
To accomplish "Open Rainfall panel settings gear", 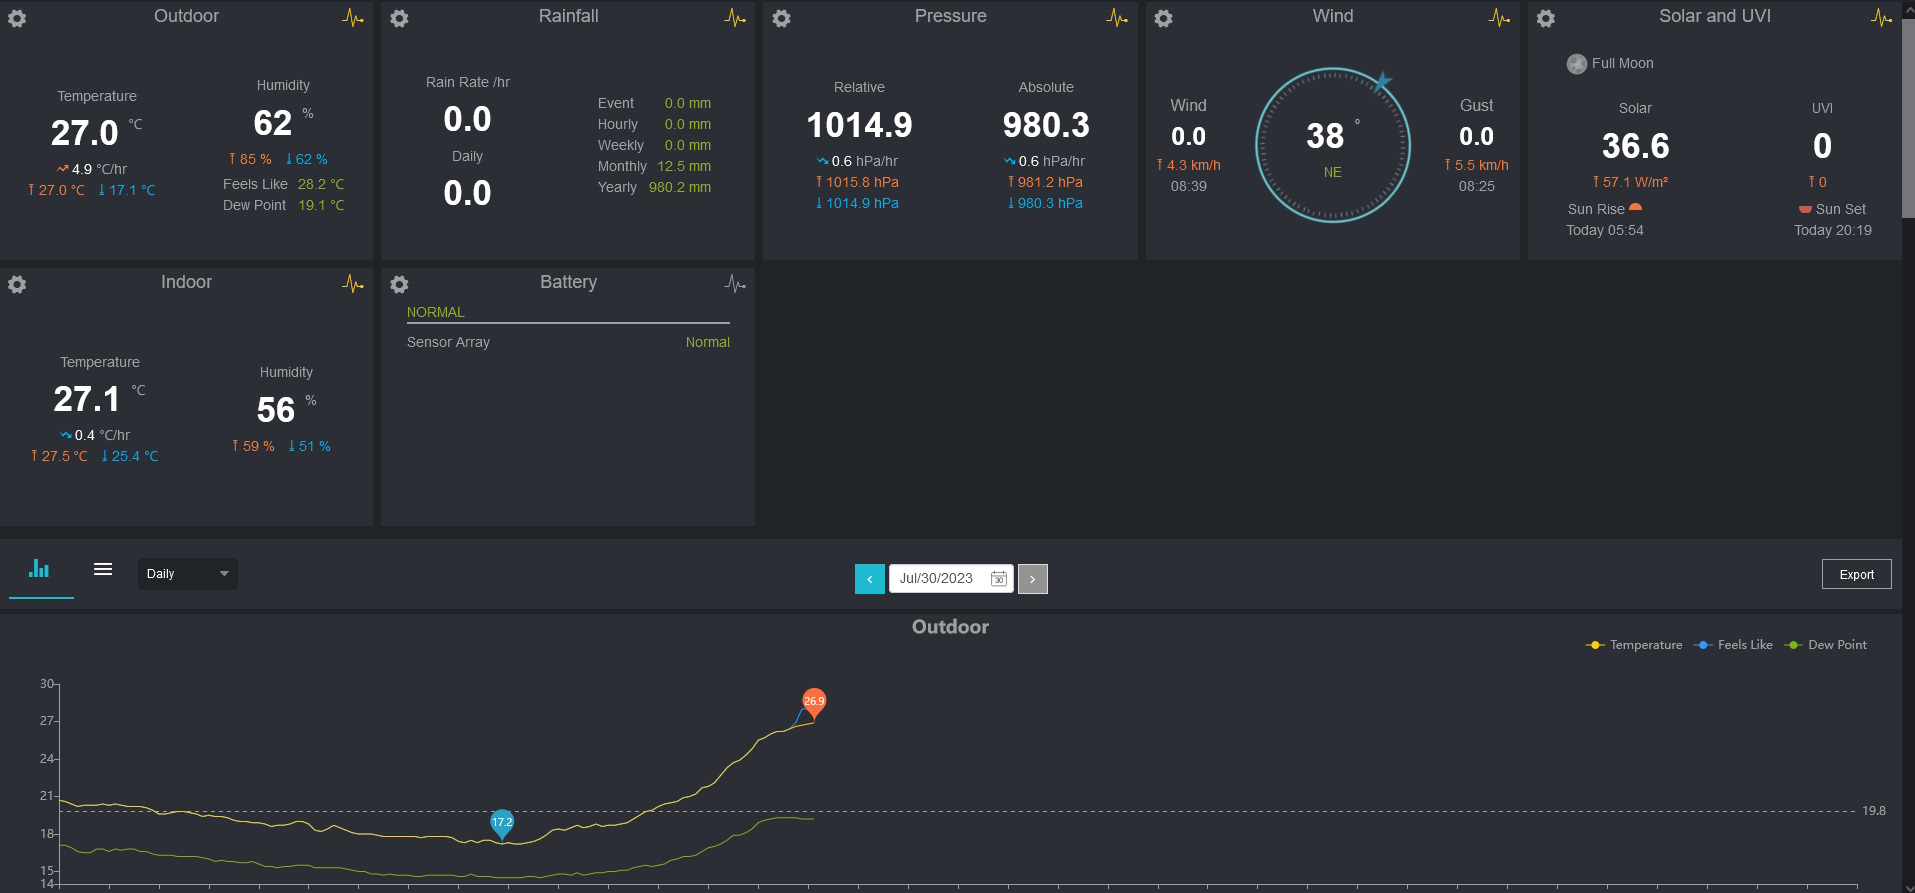I will [399, 18].
